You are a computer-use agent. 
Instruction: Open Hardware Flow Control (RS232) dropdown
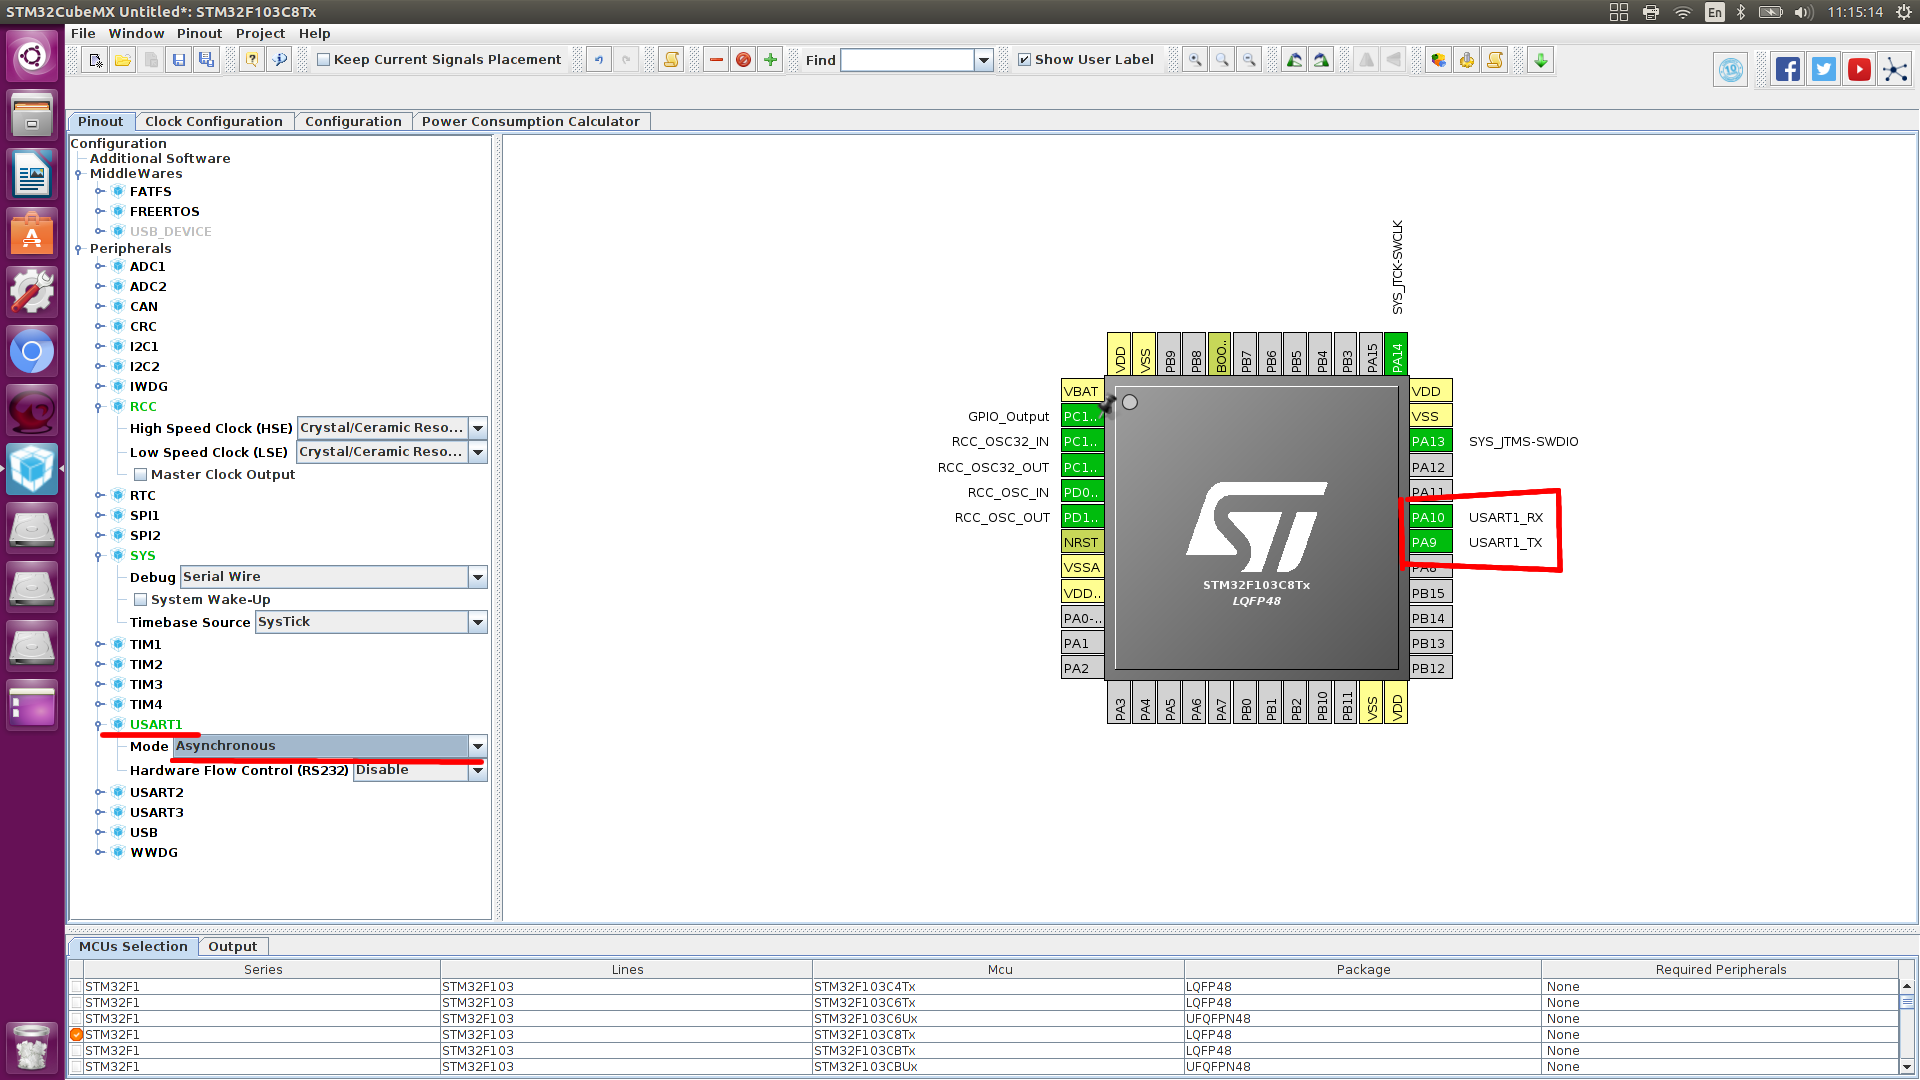478,770
